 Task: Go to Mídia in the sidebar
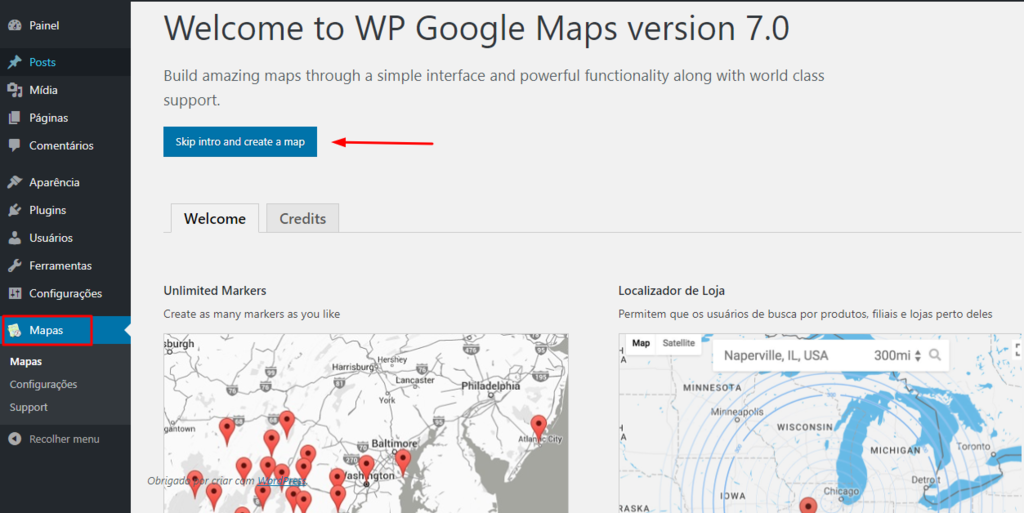click(x=65, y=90)
